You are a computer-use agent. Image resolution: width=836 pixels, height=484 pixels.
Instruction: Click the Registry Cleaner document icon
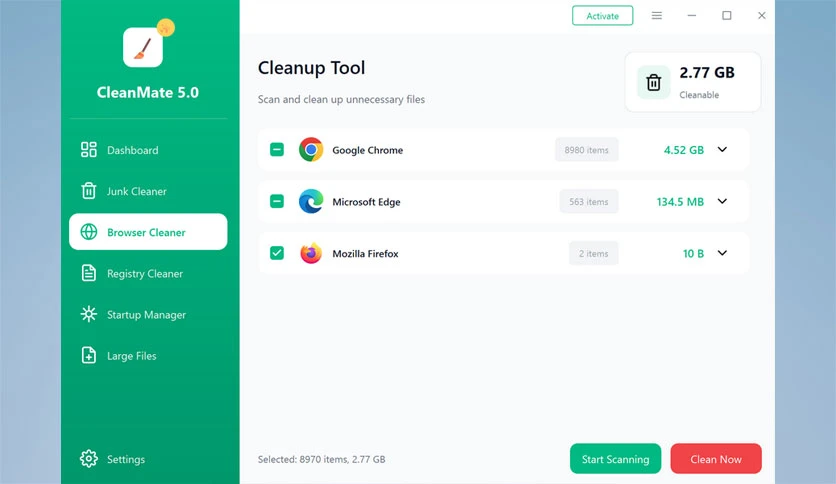coord(89,273)
